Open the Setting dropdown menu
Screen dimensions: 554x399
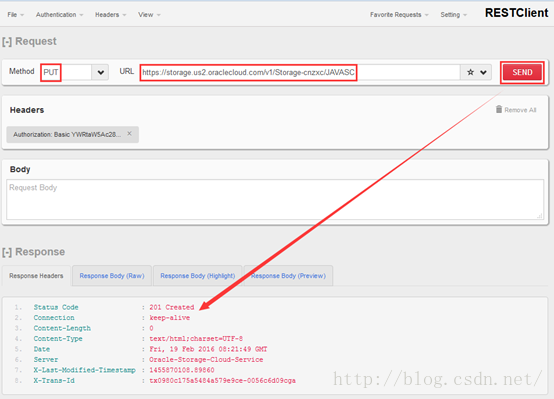tap(453, 15)
